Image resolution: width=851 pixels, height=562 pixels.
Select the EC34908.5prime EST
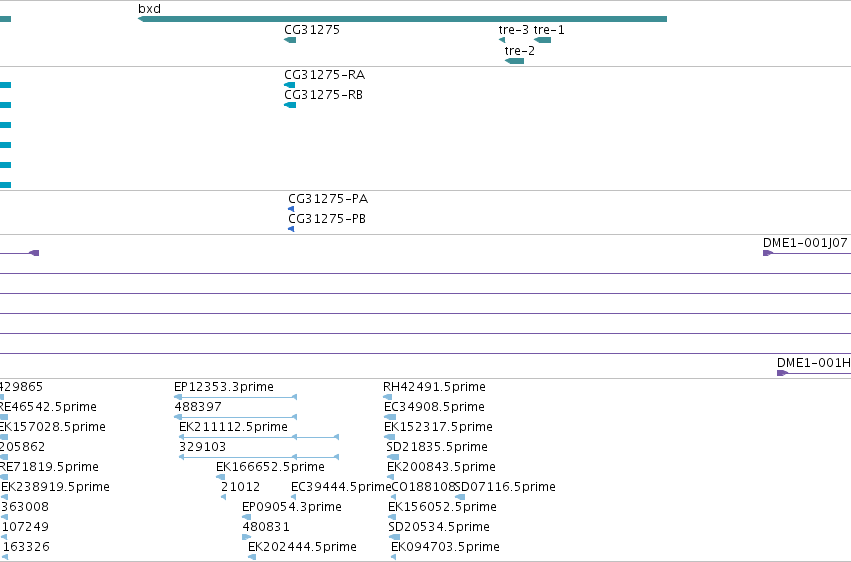(390, 417)
